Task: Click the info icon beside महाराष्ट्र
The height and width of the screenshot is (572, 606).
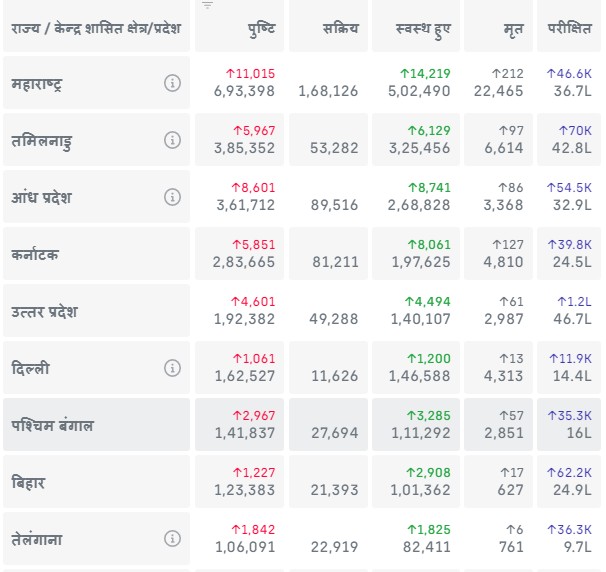Action: [x=172, y=83]
